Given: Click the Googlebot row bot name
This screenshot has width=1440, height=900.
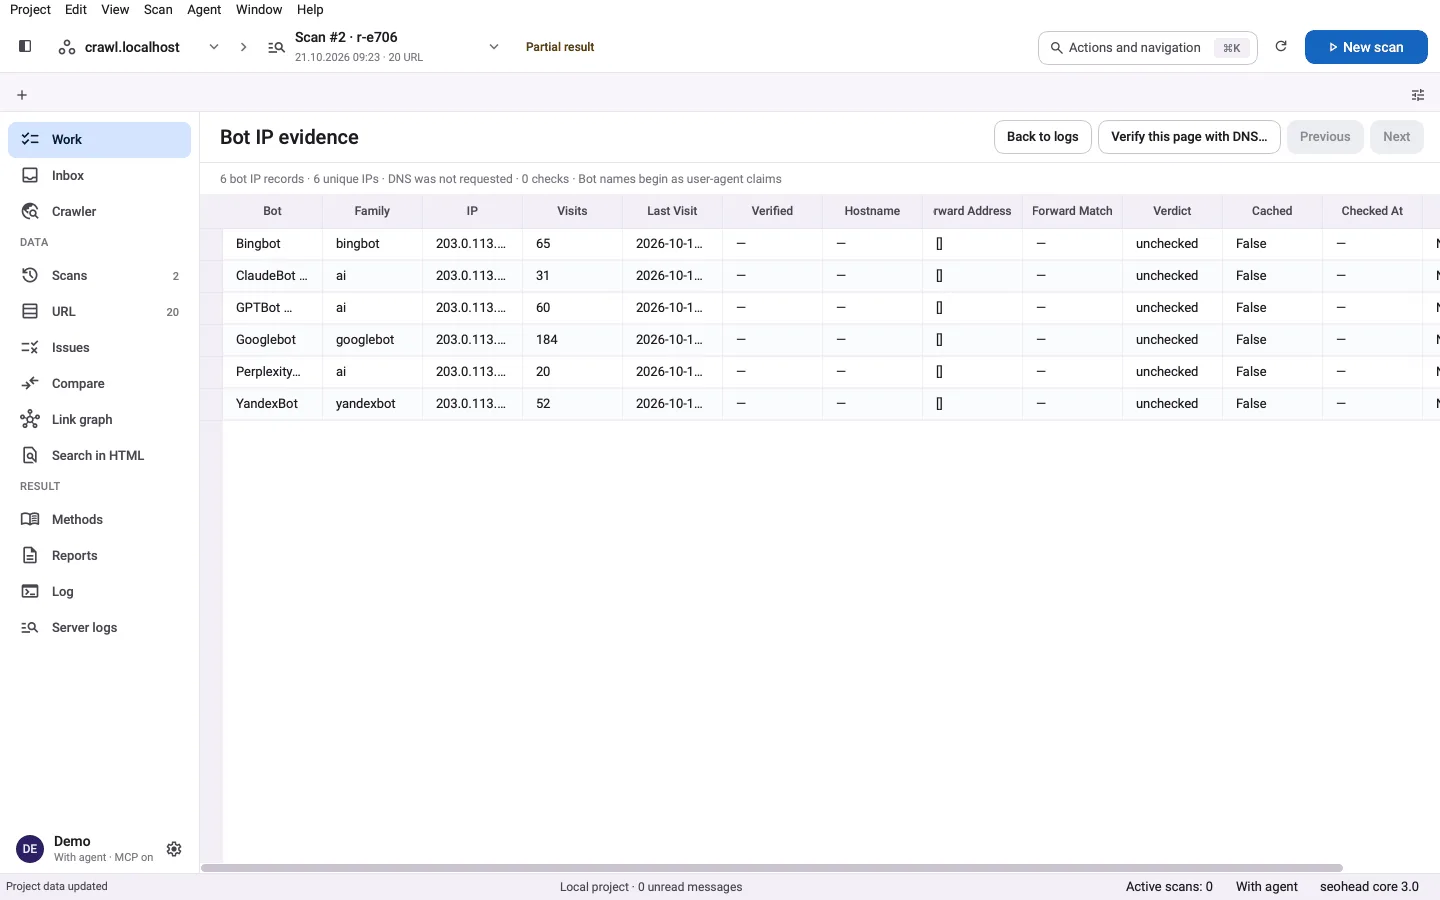Looking at the screenshot, I should coord(266,340).
